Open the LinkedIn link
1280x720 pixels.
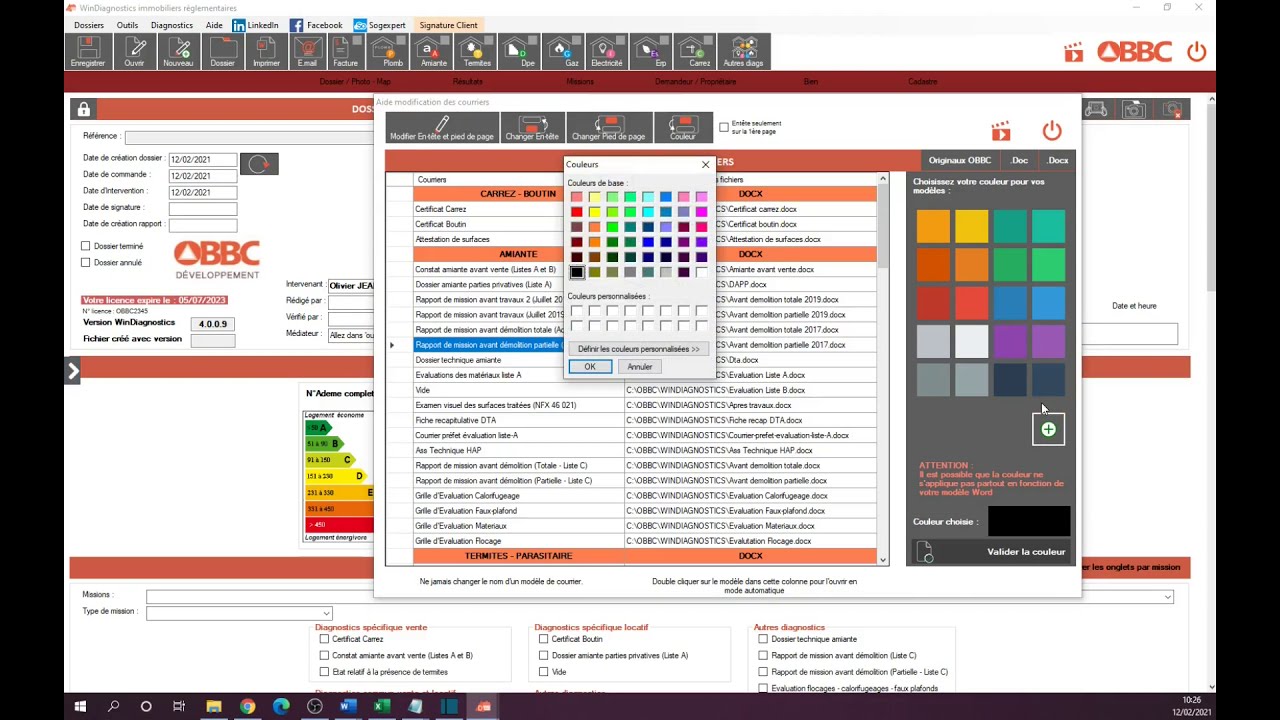[255, 25]
